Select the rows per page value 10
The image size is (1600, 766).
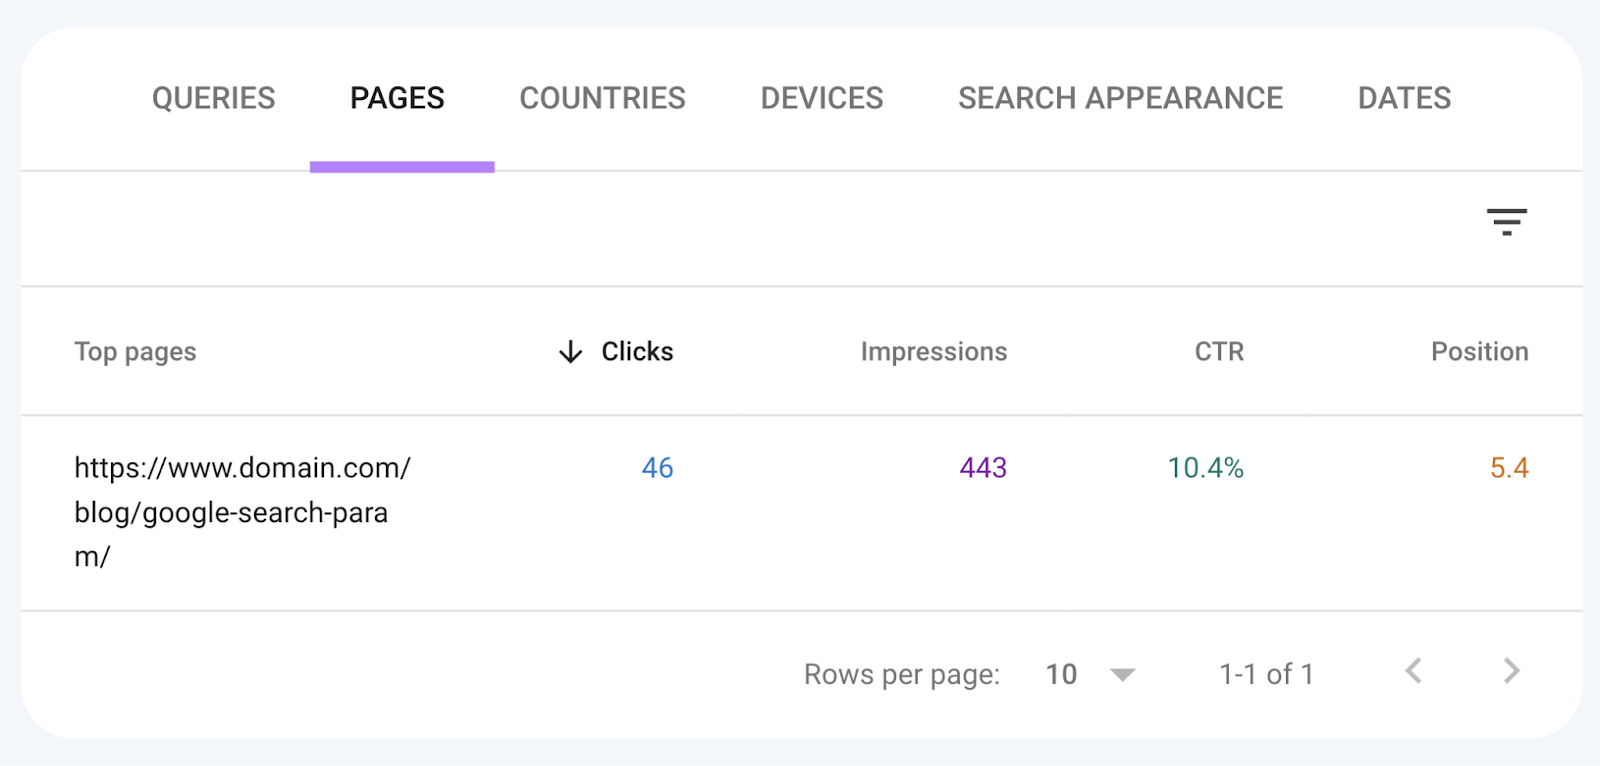tap(1061, 675)
